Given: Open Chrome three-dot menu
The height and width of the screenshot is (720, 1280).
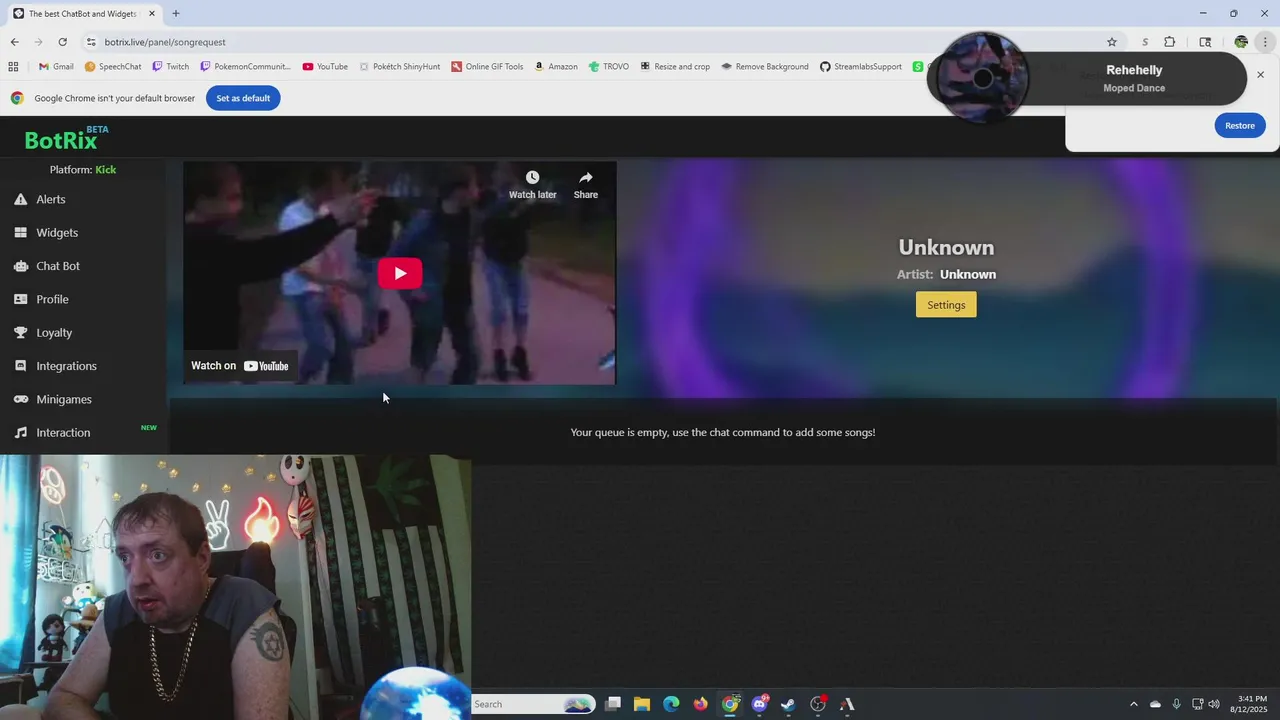Looking at the screenshot, I should 1265,42.
